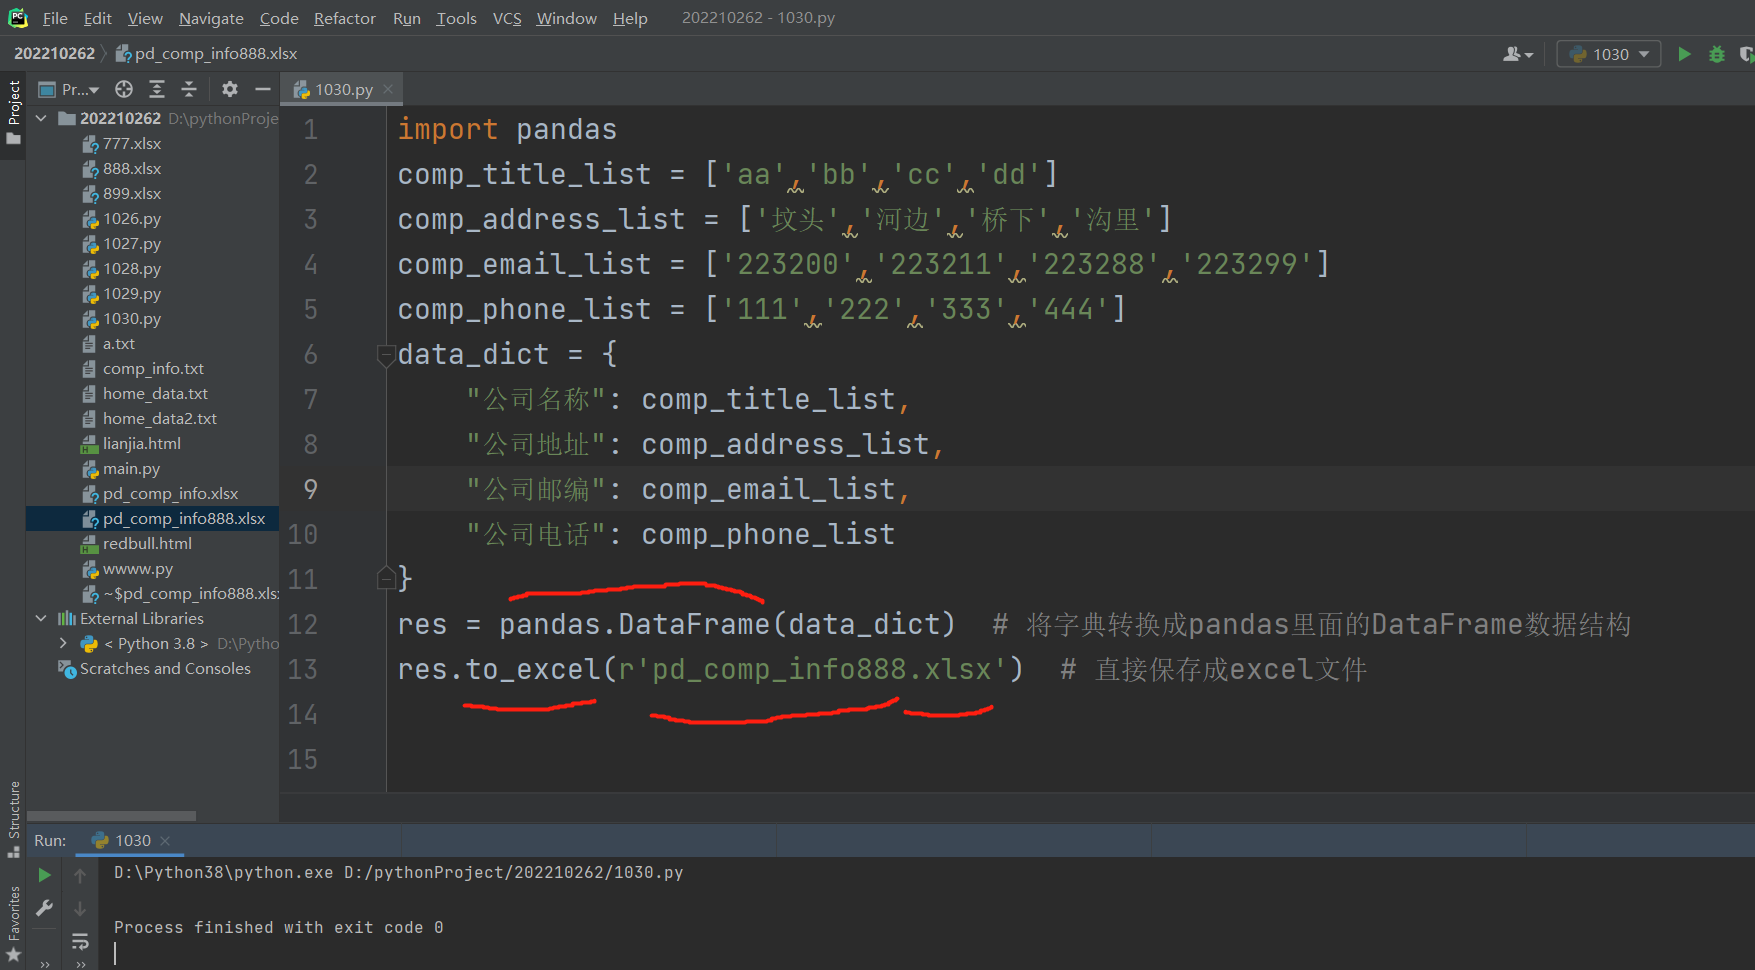Select 777.xlsx in the project tree

[x=131, y=143]
